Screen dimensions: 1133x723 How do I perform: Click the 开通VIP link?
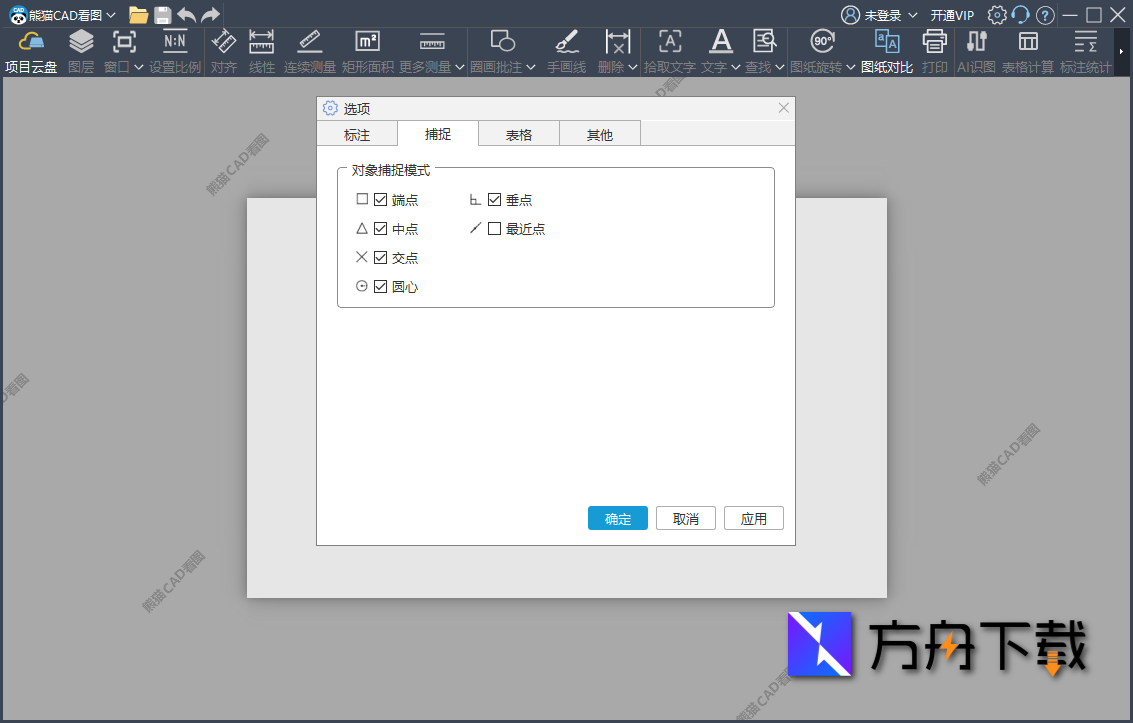point(952,15)
